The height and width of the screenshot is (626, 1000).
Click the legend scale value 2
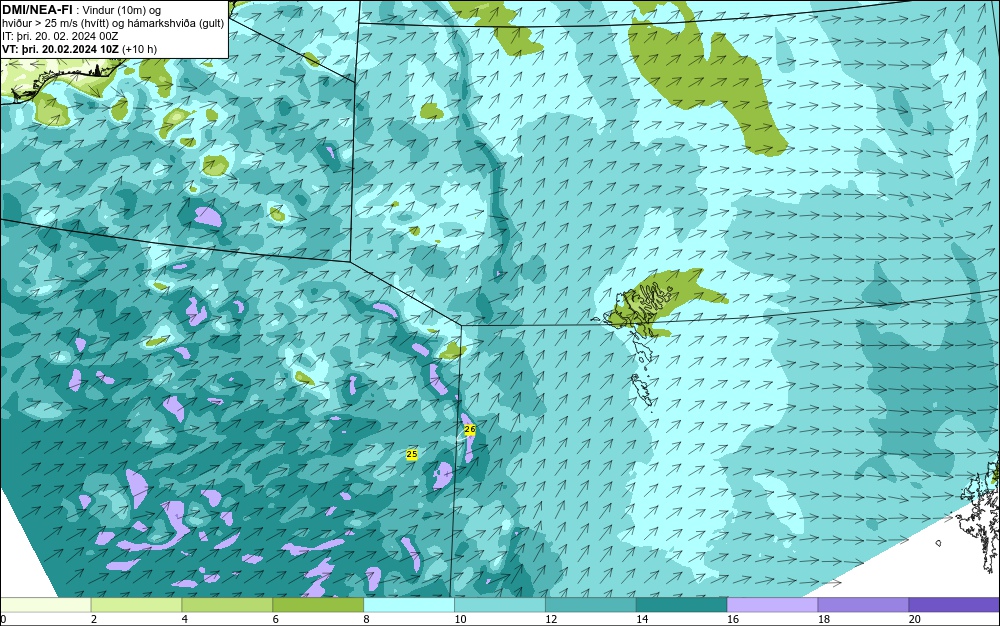(94, 619)
